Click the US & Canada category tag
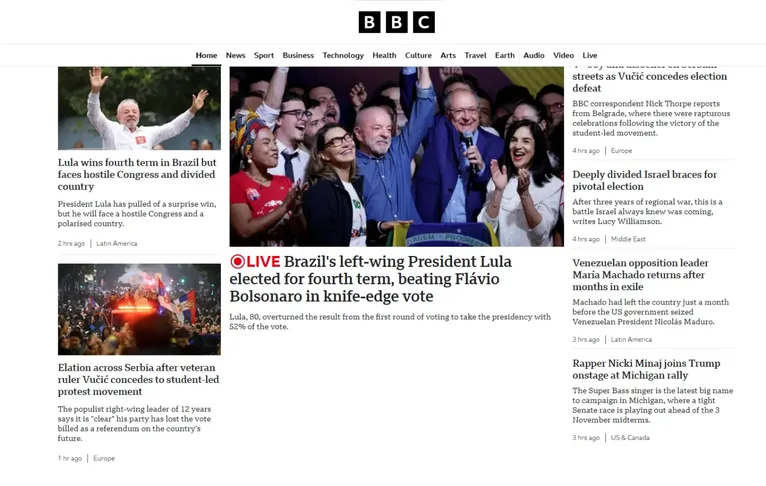 tap(630, 438)
